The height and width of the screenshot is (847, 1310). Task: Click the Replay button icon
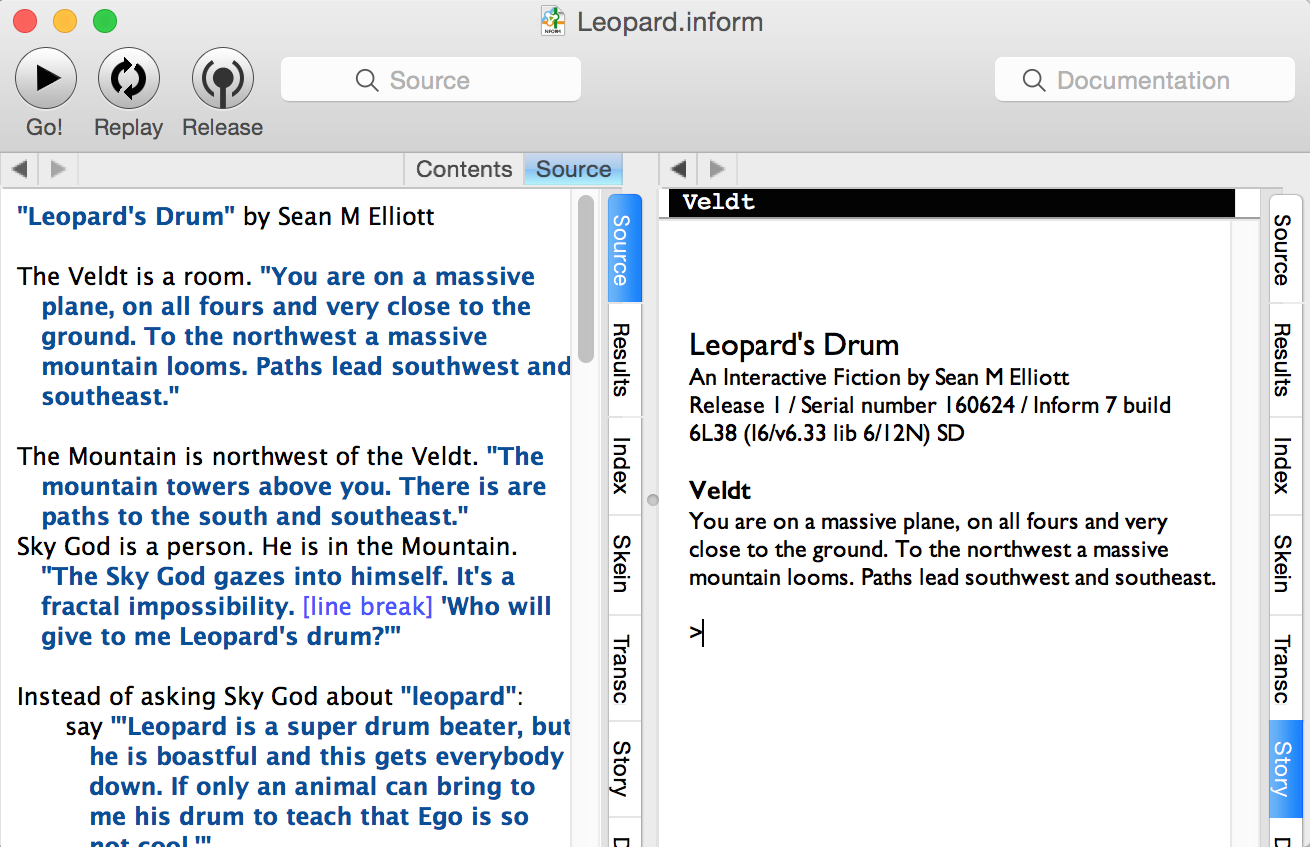(129, 78)
